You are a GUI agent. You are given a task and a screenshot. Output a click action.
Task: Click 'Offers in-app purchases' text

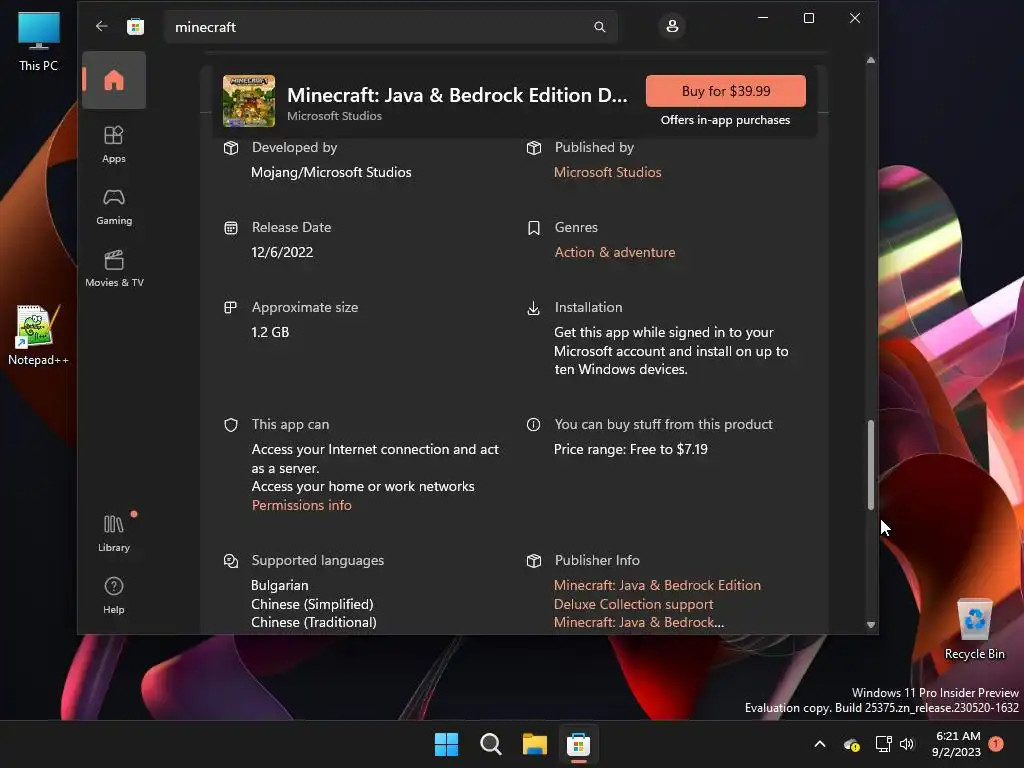725,120
